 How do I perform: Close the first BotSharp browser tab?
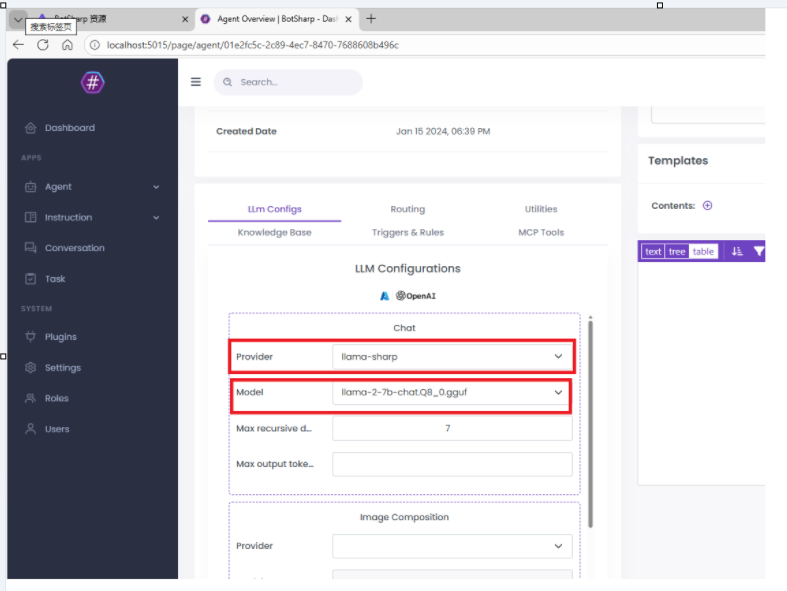click(185, 19)
